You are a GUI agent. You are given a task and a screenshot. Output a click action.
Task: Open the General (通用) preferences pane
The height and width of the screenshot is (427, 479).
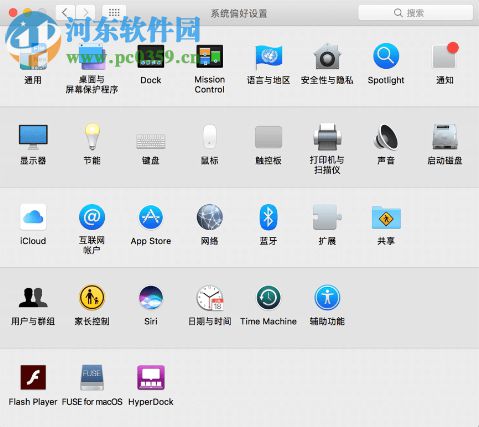pyautogui.click(x=33, y=57)
